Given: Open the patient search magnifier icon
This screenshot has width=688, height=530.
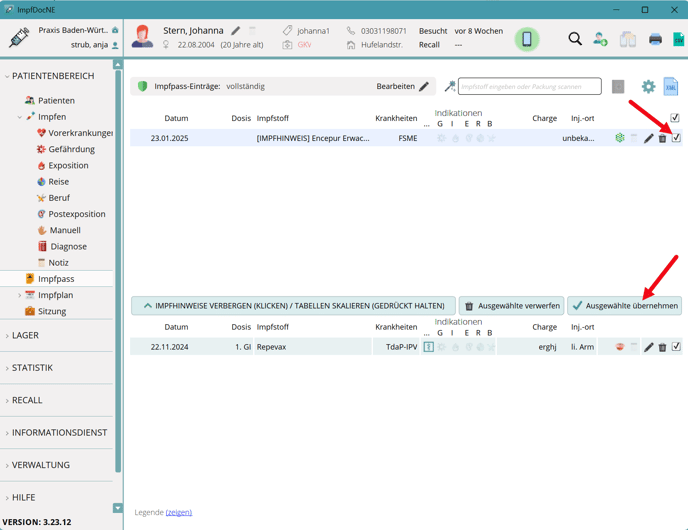Looking at the screenshot, I should (575, 39).
